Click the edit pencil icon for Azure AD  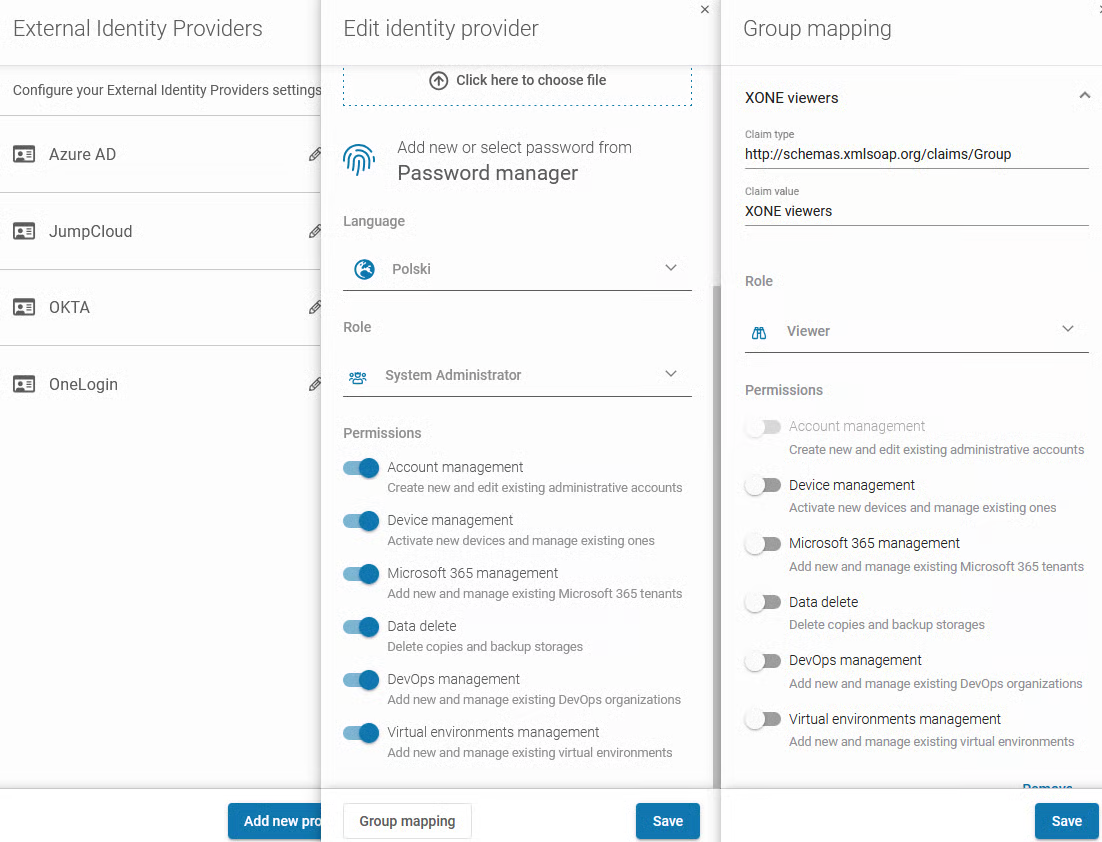[x=314, y=155]
